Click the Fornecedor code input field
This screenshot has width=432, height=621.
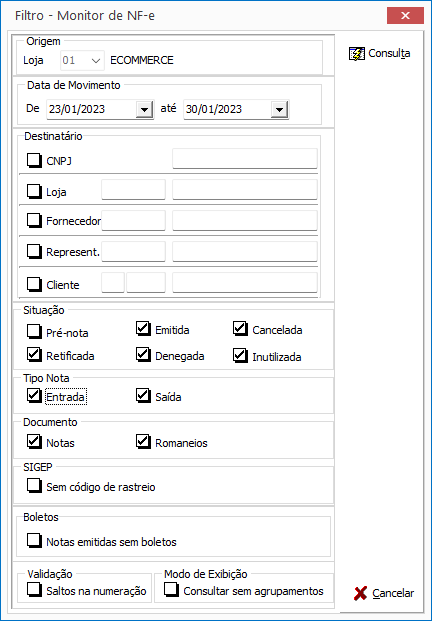(133, 220)
